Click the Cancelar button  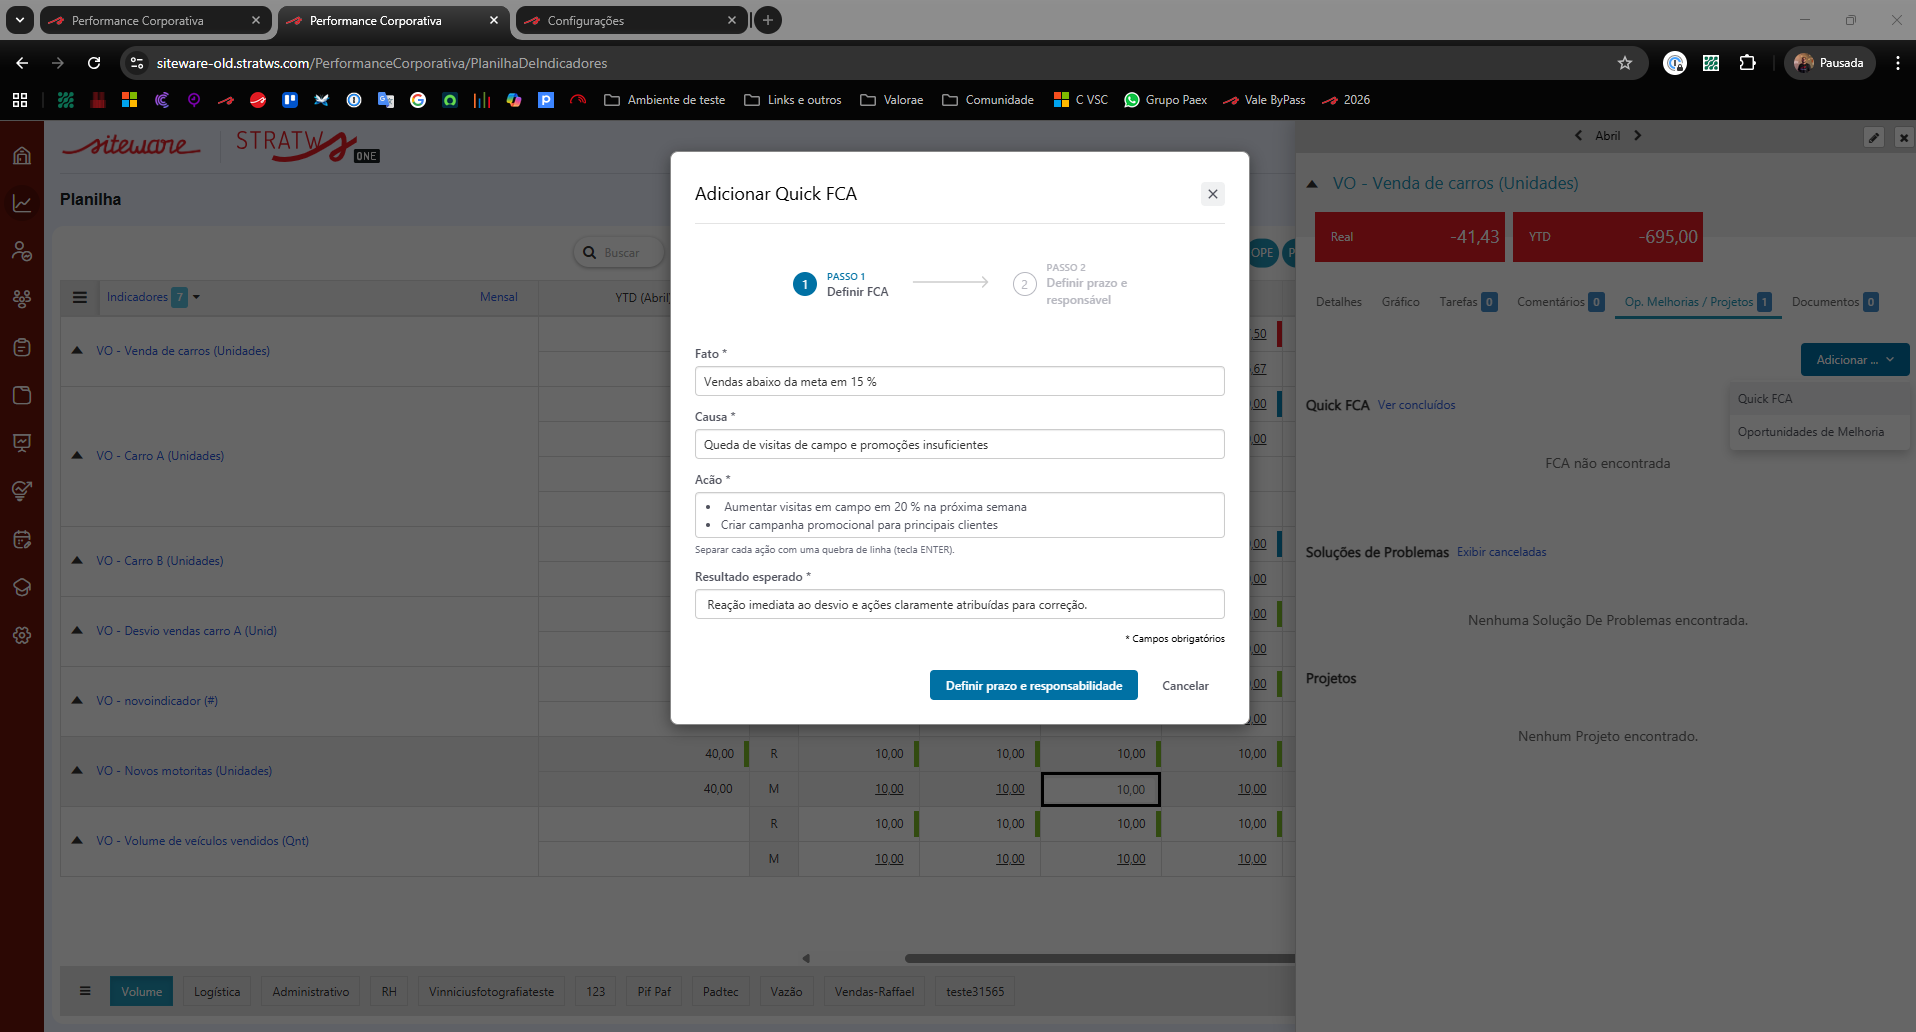click(1185, 686)
